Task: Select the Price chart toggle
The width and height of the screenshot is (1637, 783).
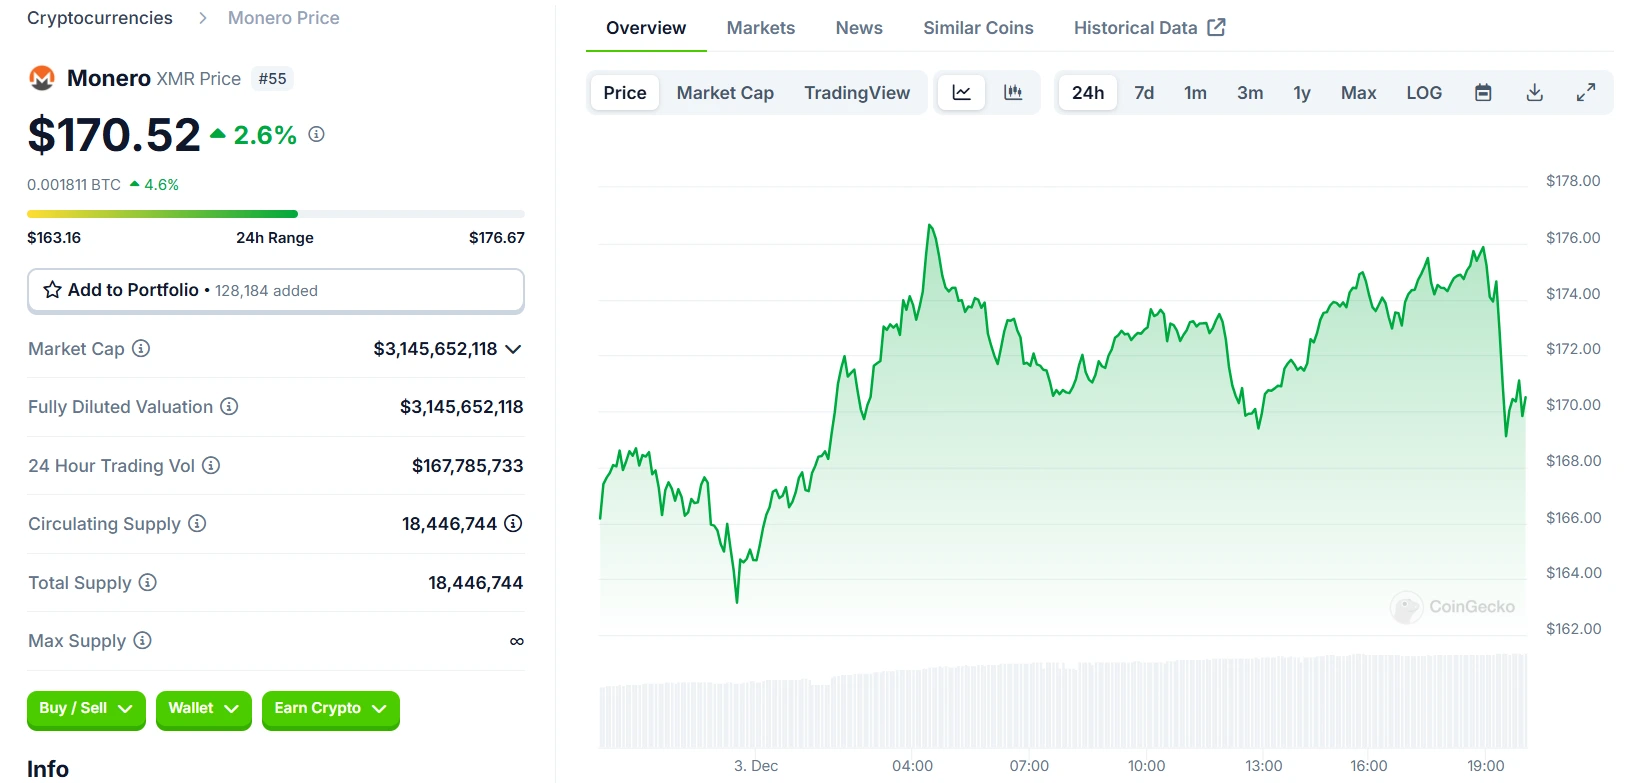Action: pyautogui.click(x=625, y=93)
